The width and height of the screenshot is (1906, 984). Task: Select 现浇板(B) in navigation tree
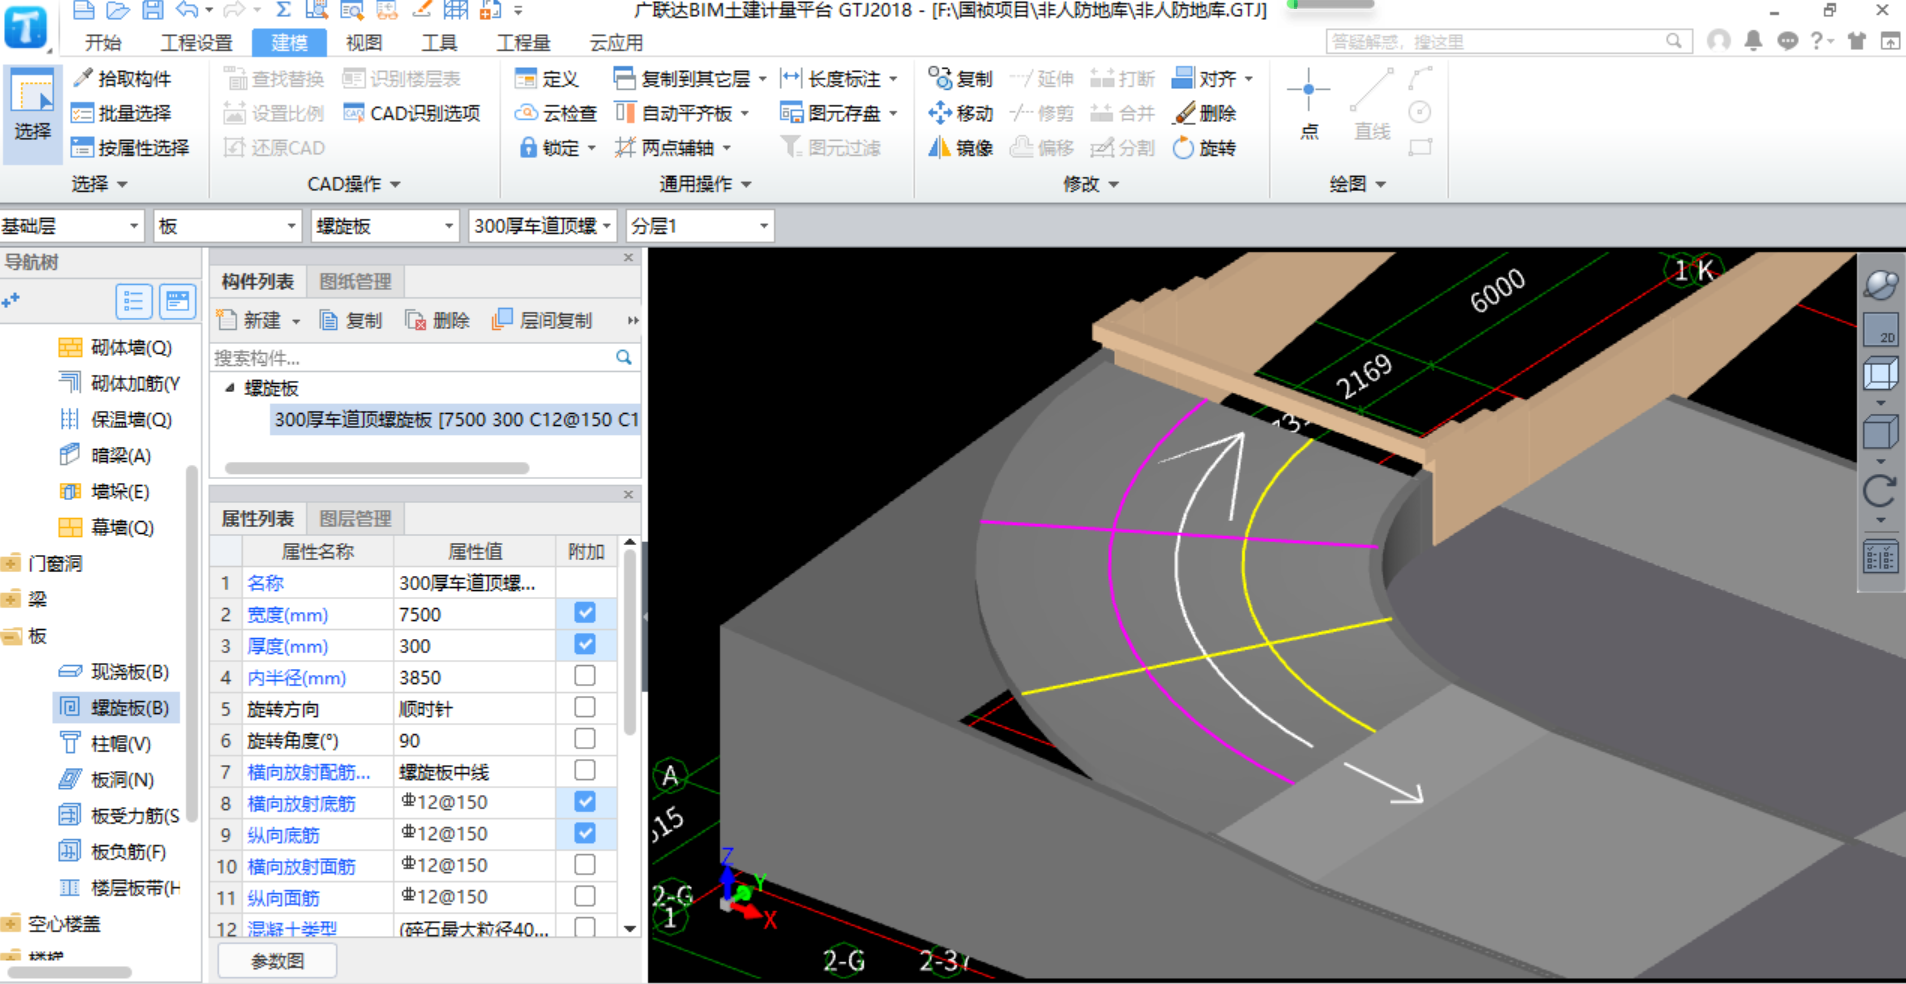click(x=115, y=672)
